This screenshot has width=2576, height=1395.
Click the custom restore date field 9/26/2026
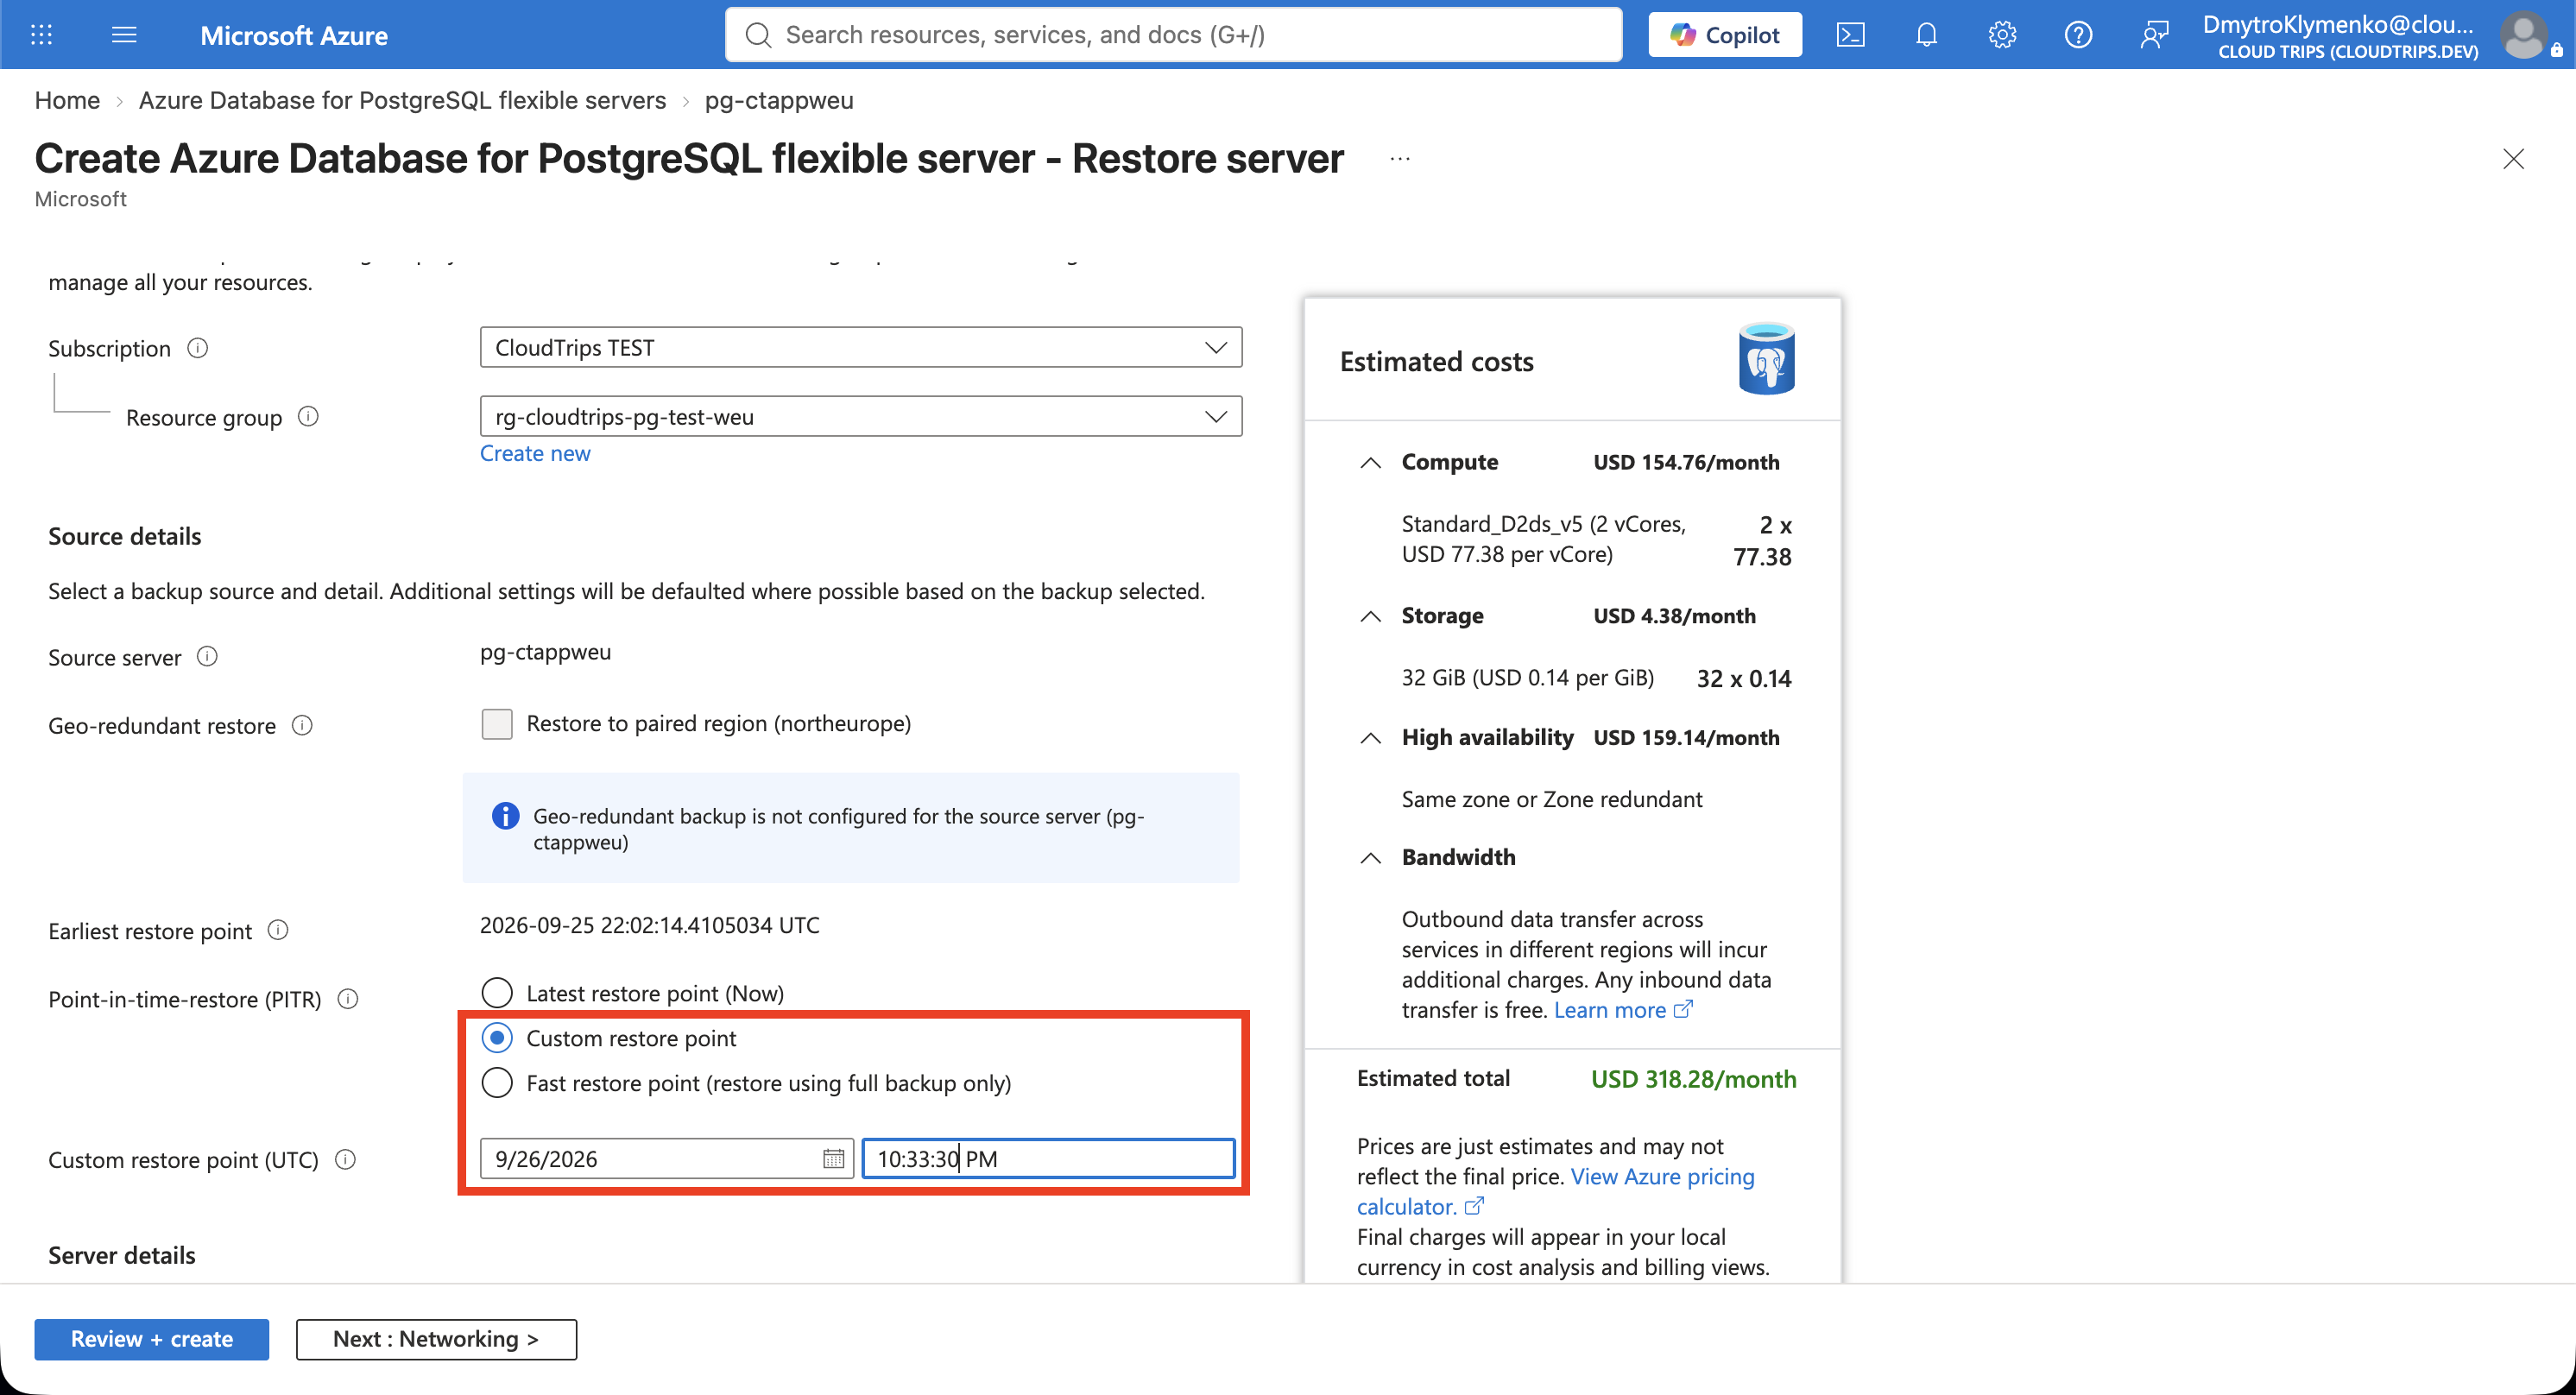click(667, 1158)
